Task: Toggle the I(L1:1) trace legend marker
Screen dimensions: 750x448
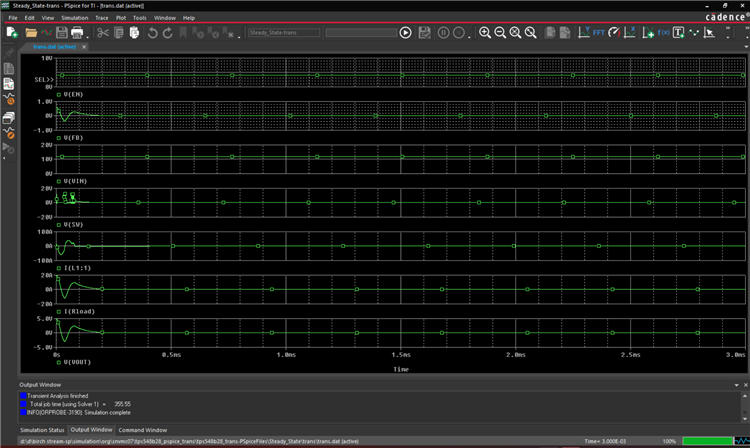Action: tap(60, 268)
